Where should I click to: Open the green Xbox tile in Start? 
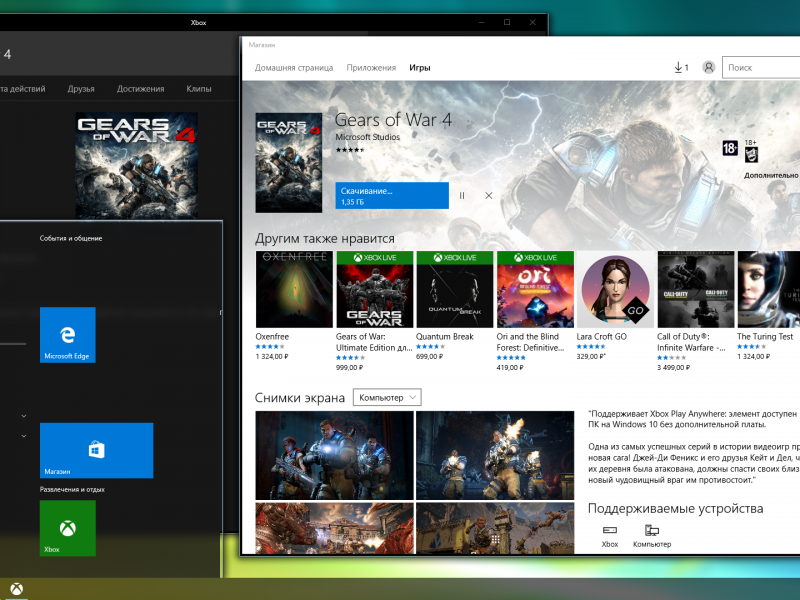click(68, 528)
